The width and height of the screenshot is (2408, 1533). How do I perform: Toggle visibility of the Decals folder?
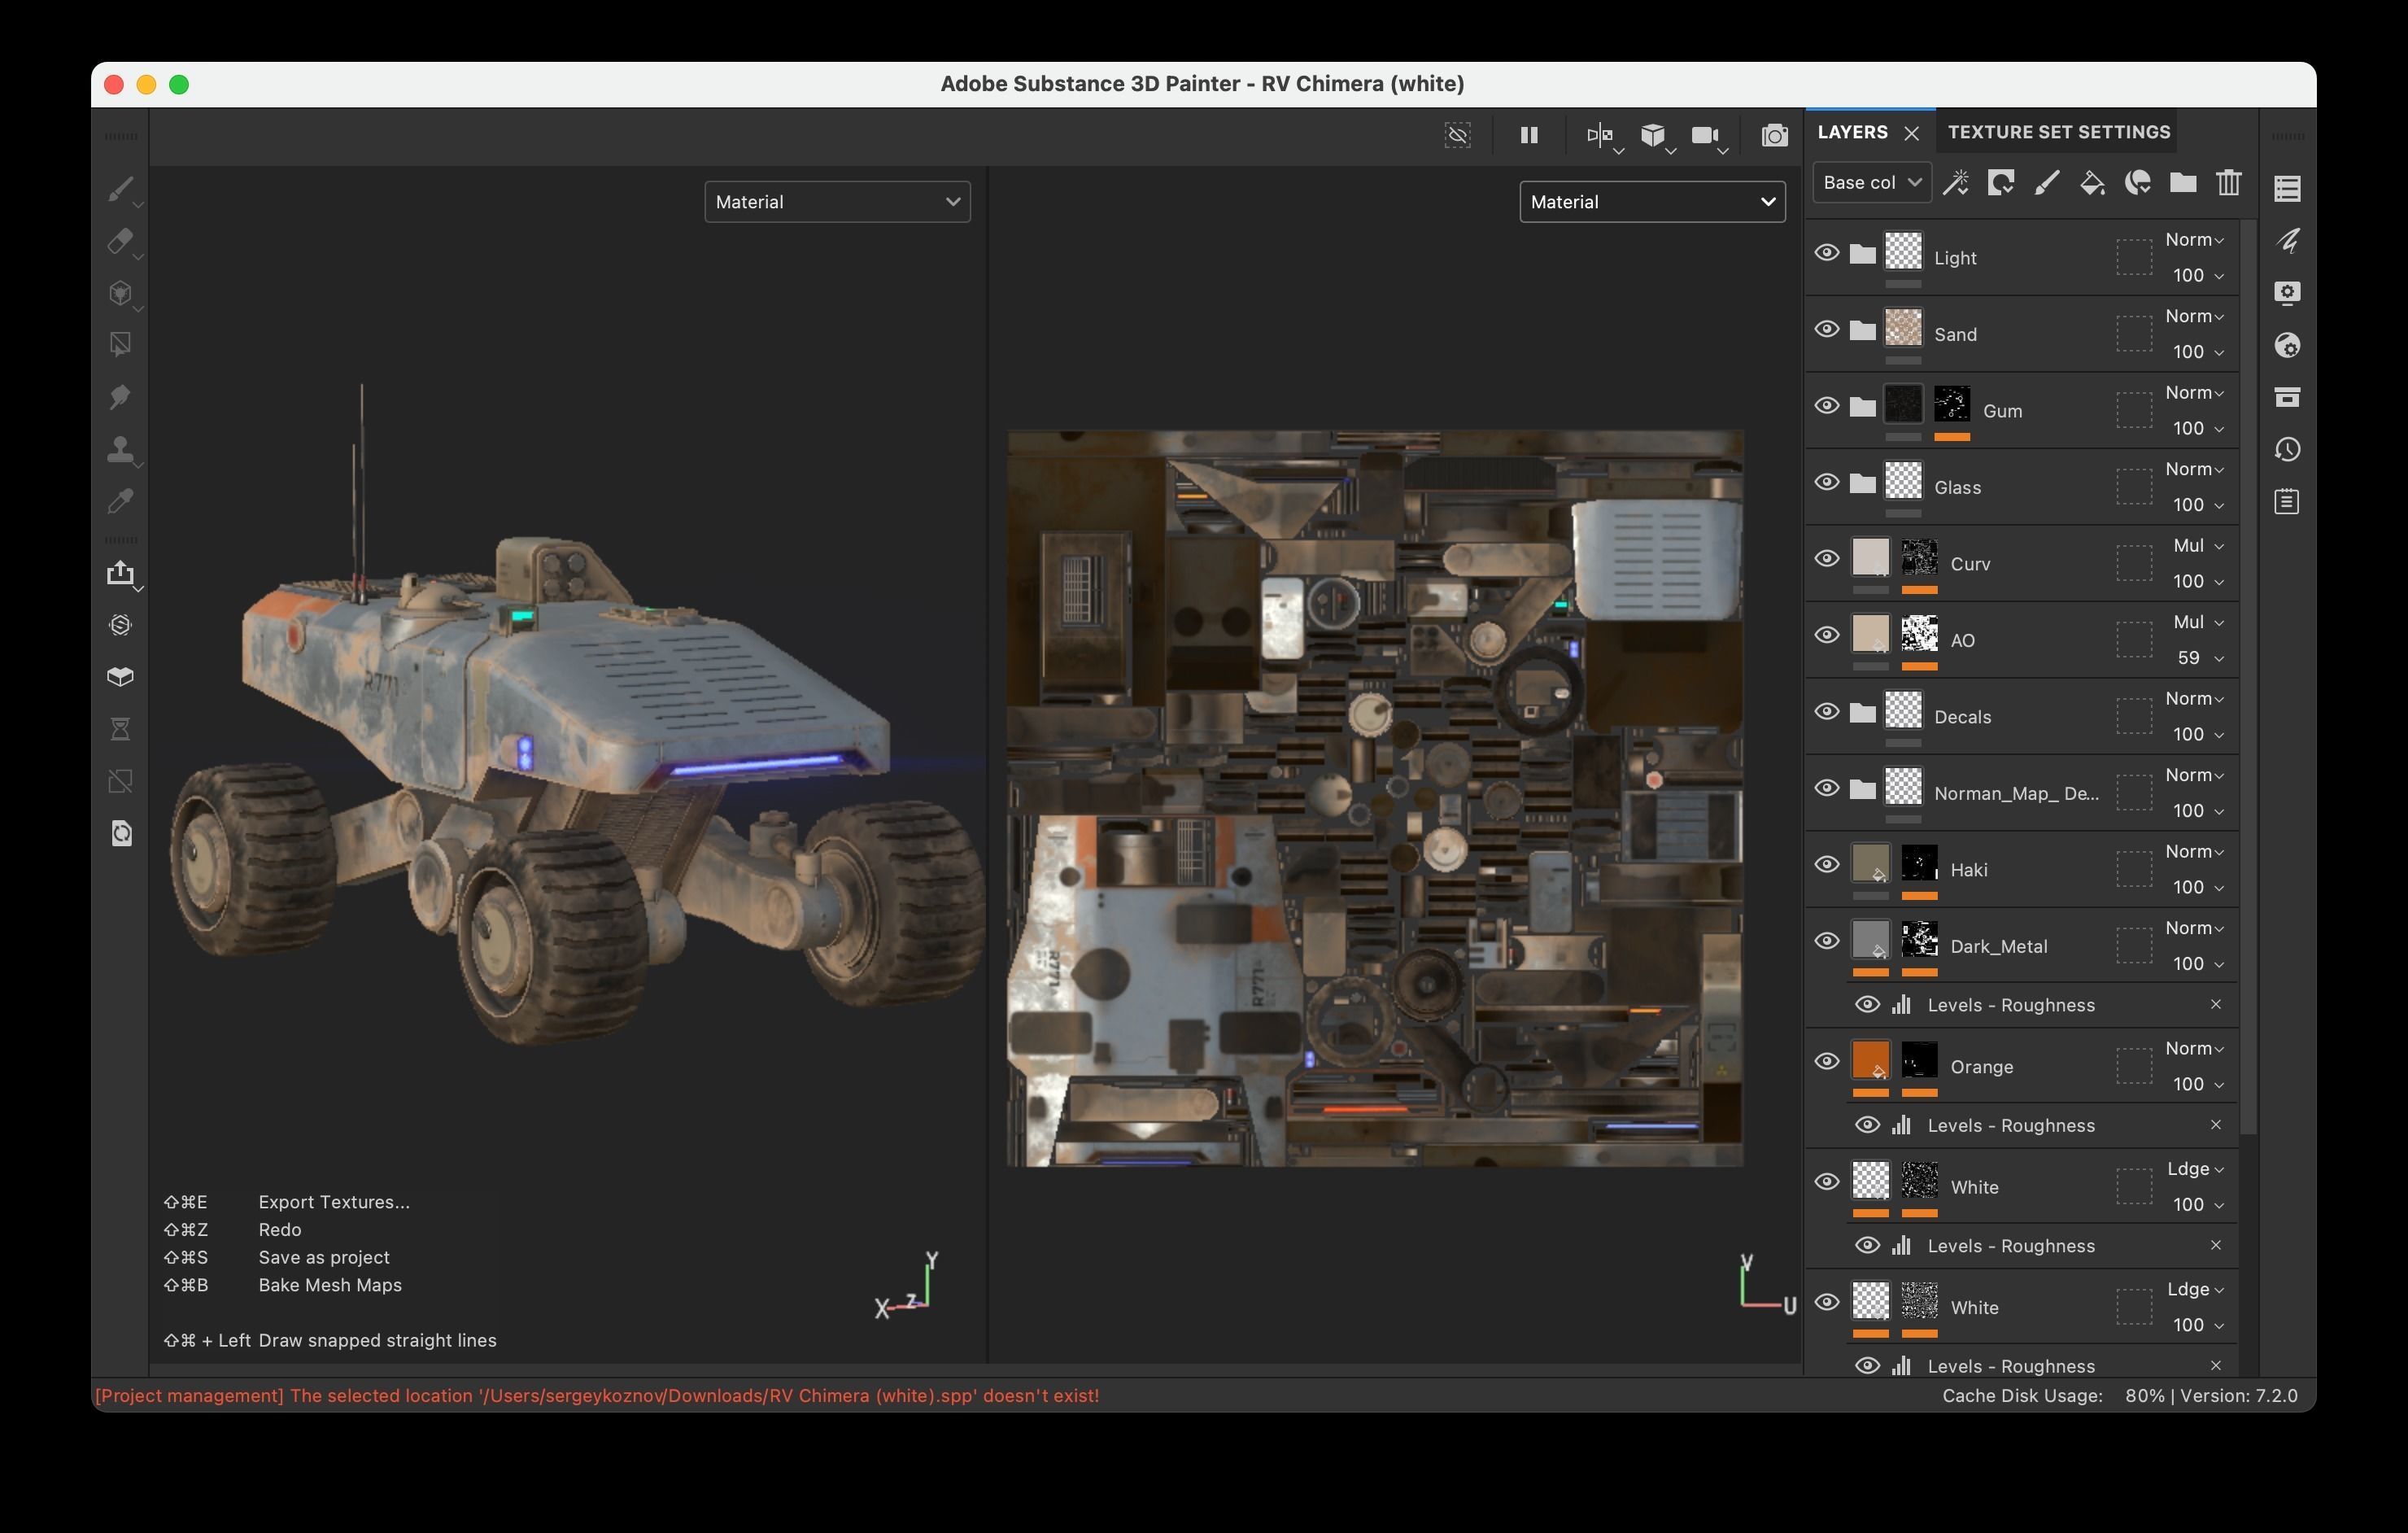[1826, 712]
